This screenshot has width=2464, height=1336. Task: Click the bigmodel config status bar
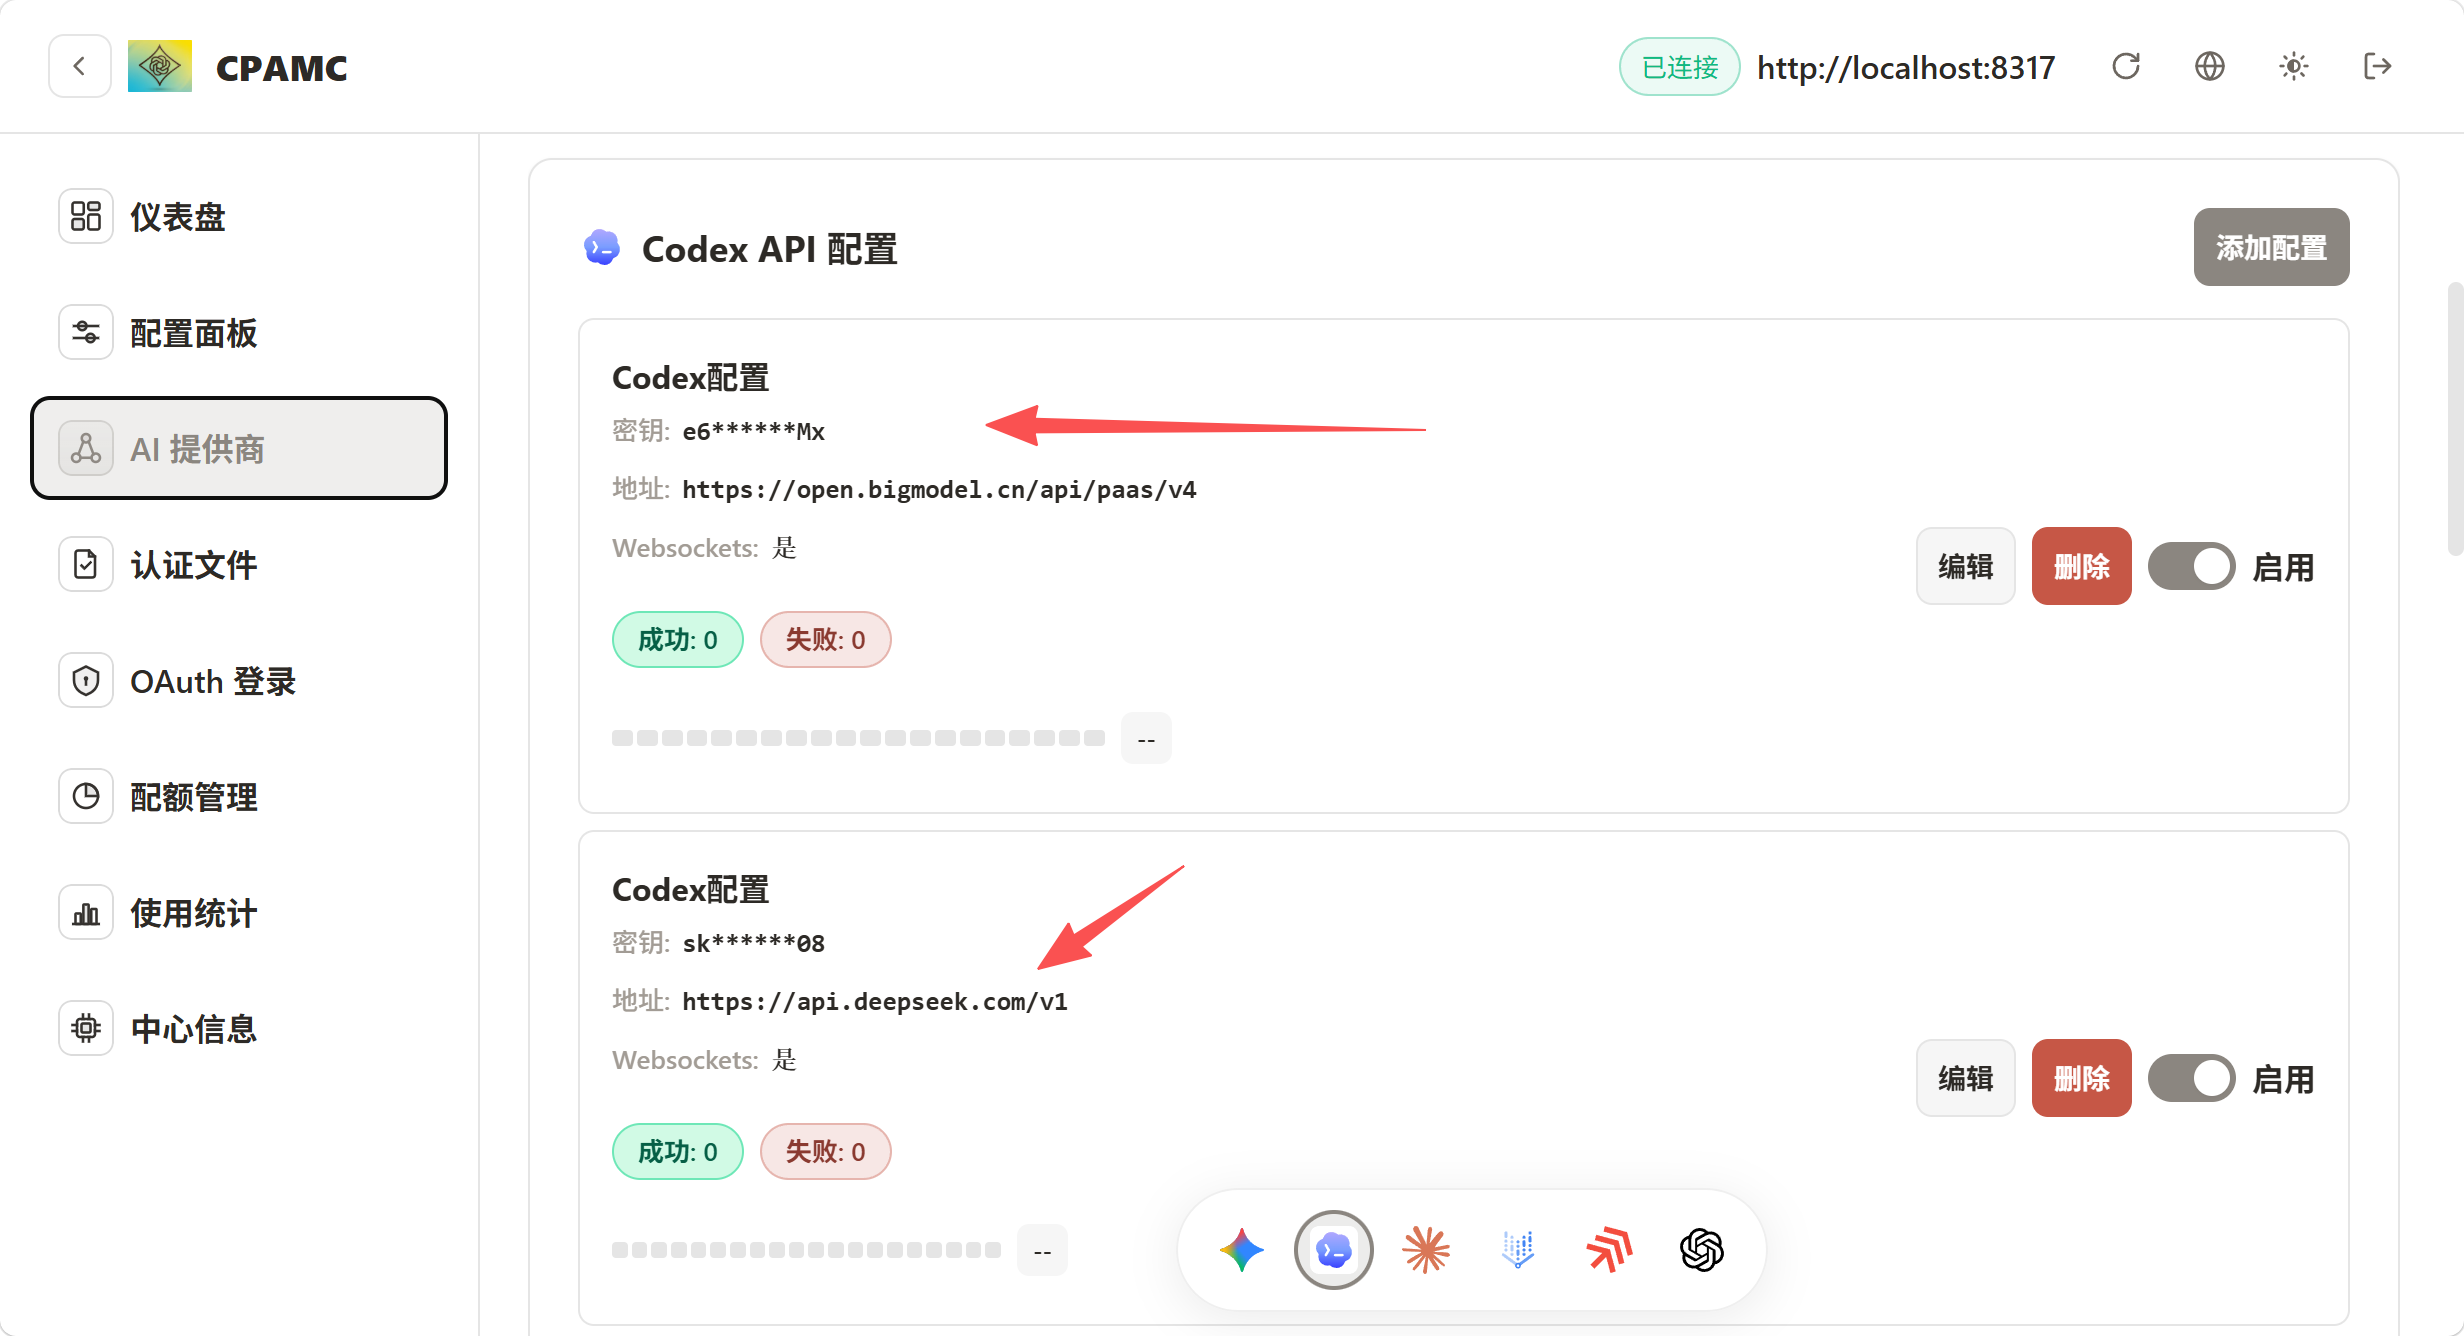[858, 738]
